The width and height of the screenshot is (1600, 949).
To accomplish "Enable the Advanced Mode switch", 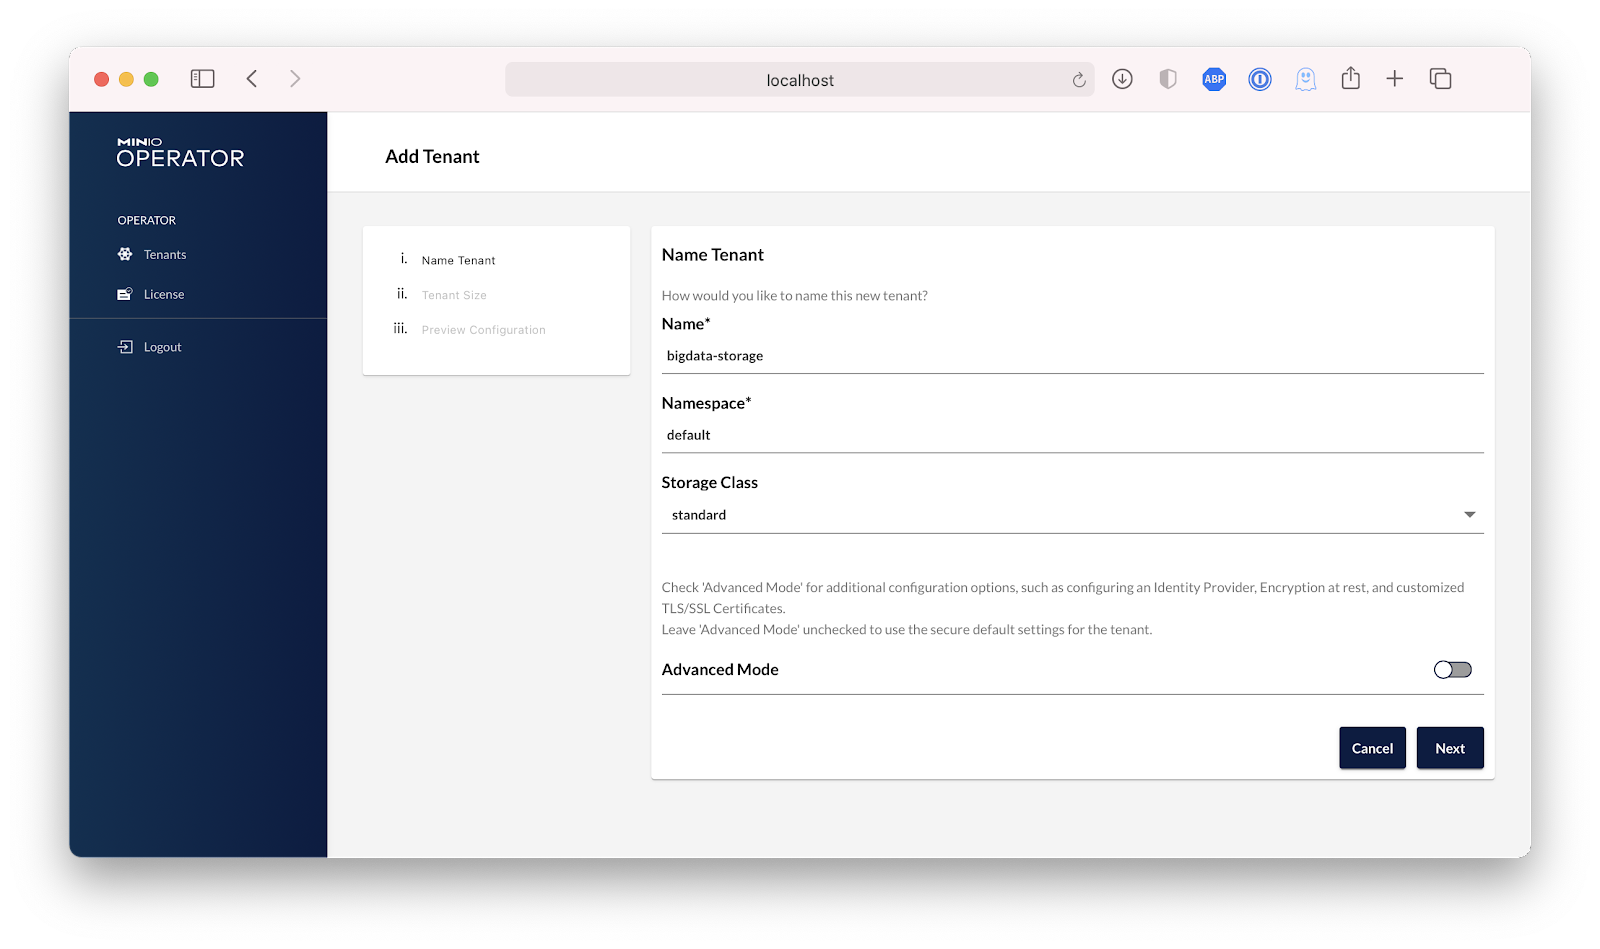I will (1452, 670).
